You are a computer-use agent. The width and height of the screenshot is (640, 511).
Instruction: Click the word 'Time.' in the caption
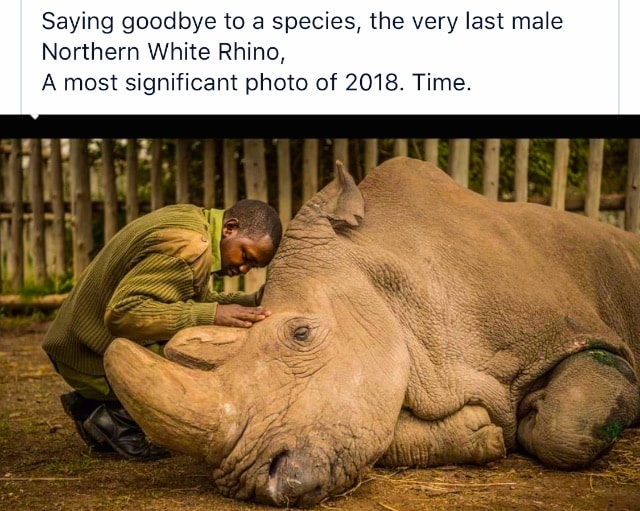point(442,82)
